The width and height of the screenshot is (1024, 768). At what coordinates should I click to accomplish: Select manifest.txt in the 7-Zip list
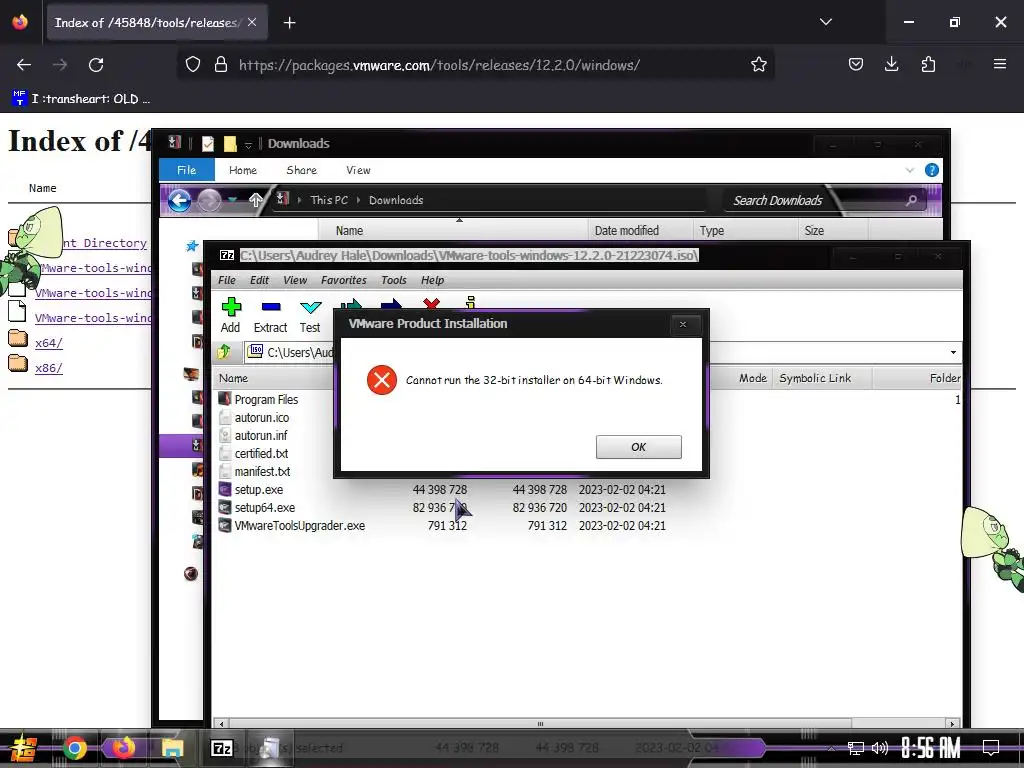262,472
